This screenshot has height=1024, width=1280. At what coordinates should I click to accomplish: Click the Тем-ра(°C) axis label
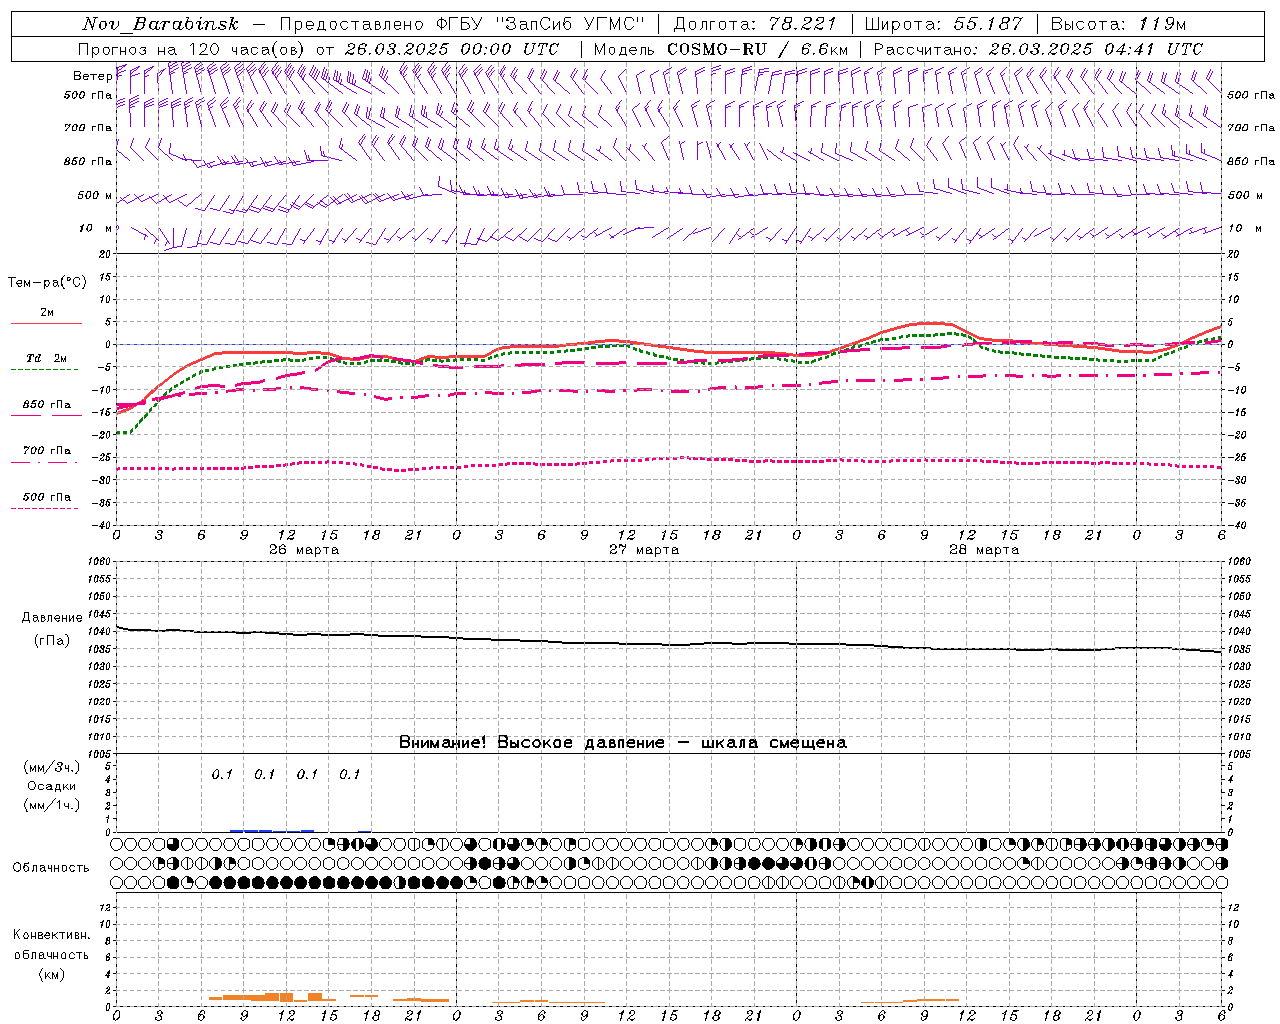(47, 283)
